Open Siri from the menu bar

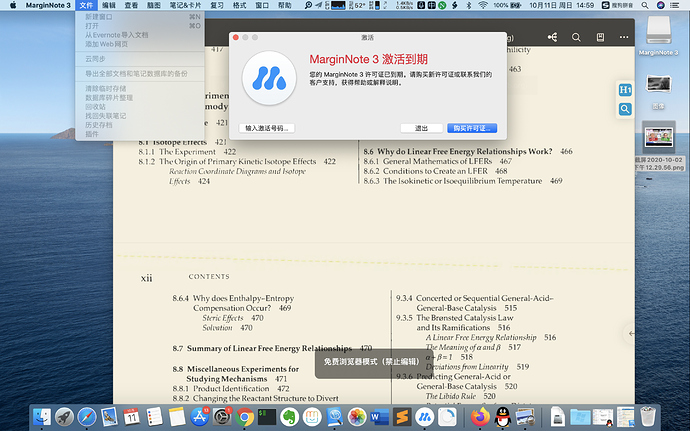pyautogui.click(x=660, y=5)
